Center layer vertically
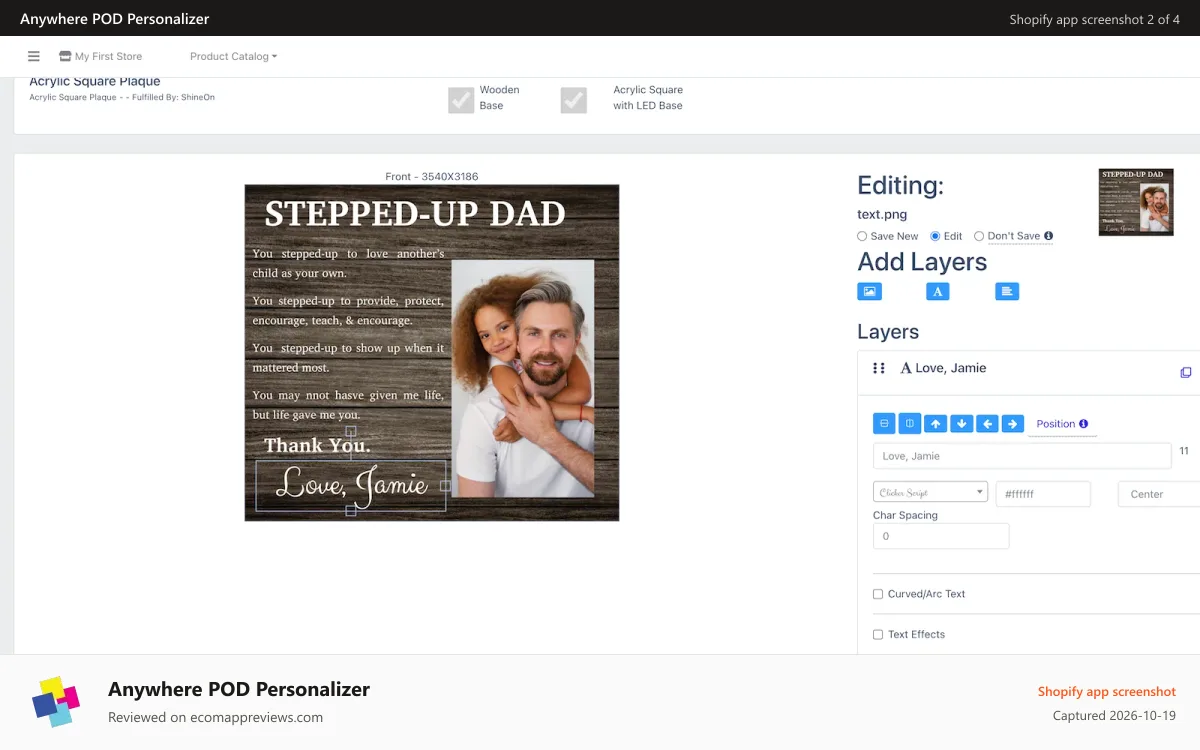The image size is (1200, 750). coord(910,424)
